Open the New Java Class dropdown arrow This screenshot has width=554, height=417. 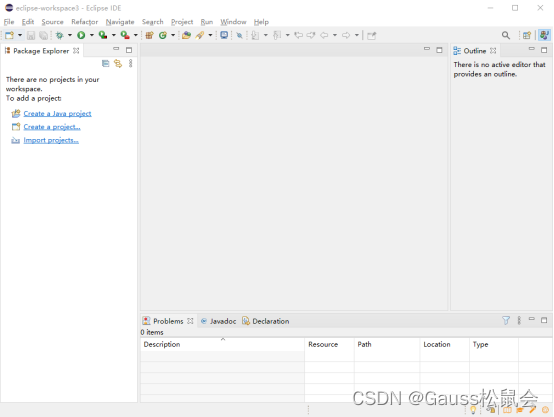[173, 35]
